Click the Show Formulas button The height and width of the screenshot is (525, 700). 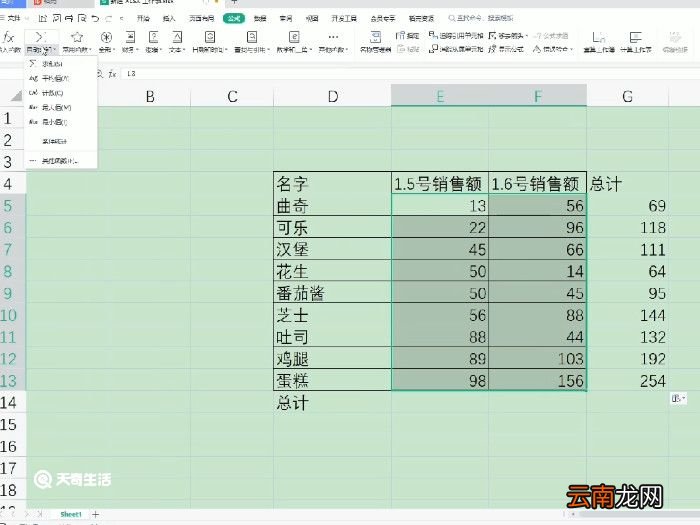point(506,49)
